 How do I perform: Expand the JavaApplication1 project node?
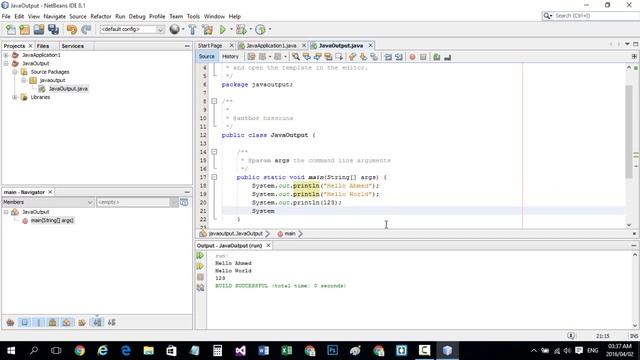(x=6, y=55)
